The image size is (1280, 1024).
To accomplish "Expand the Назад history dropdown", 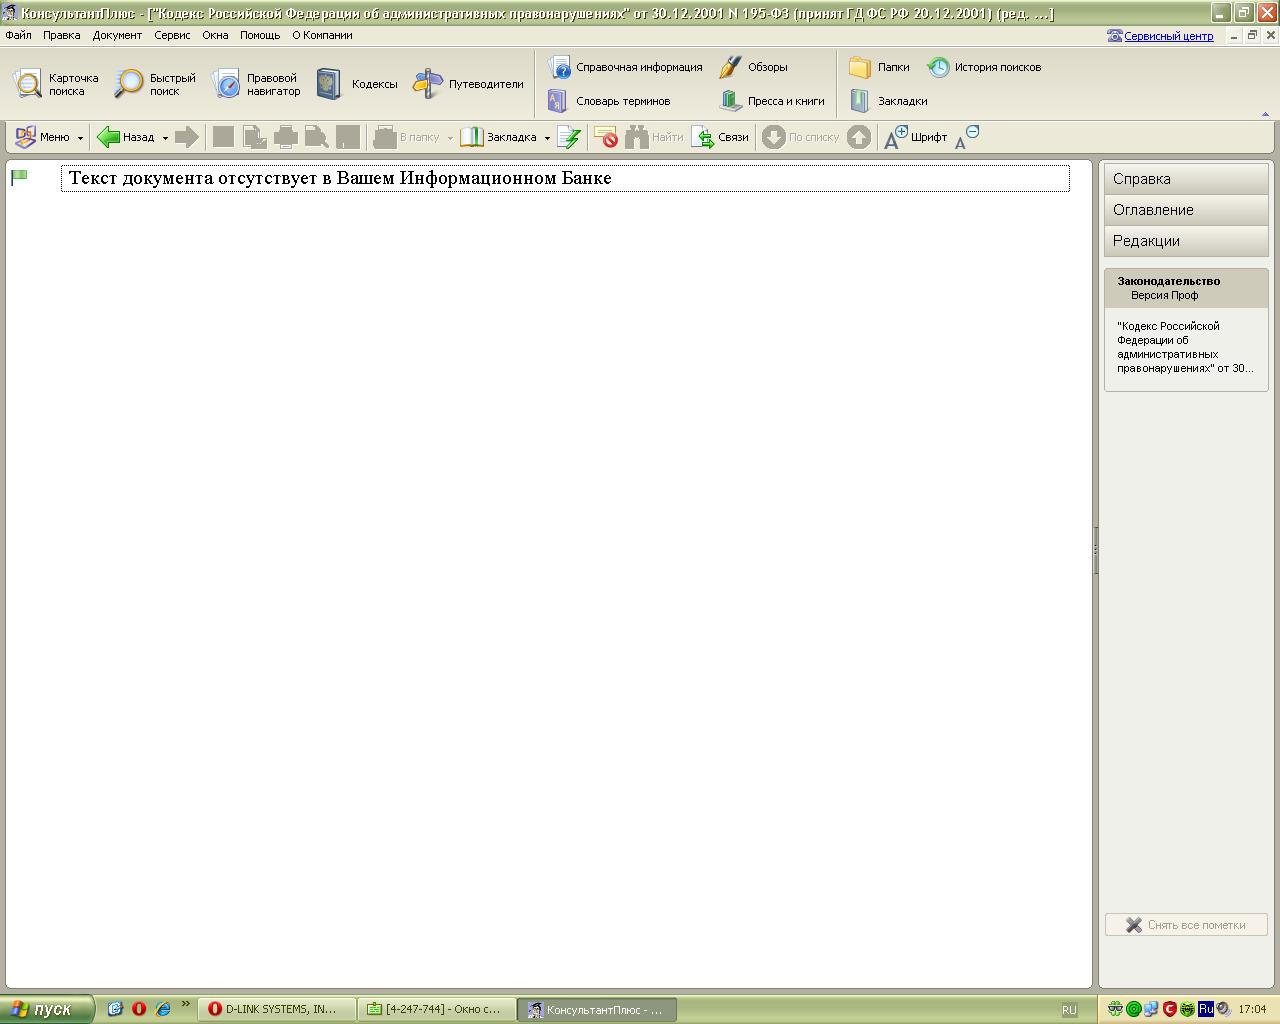I will [x=165, y=138].
